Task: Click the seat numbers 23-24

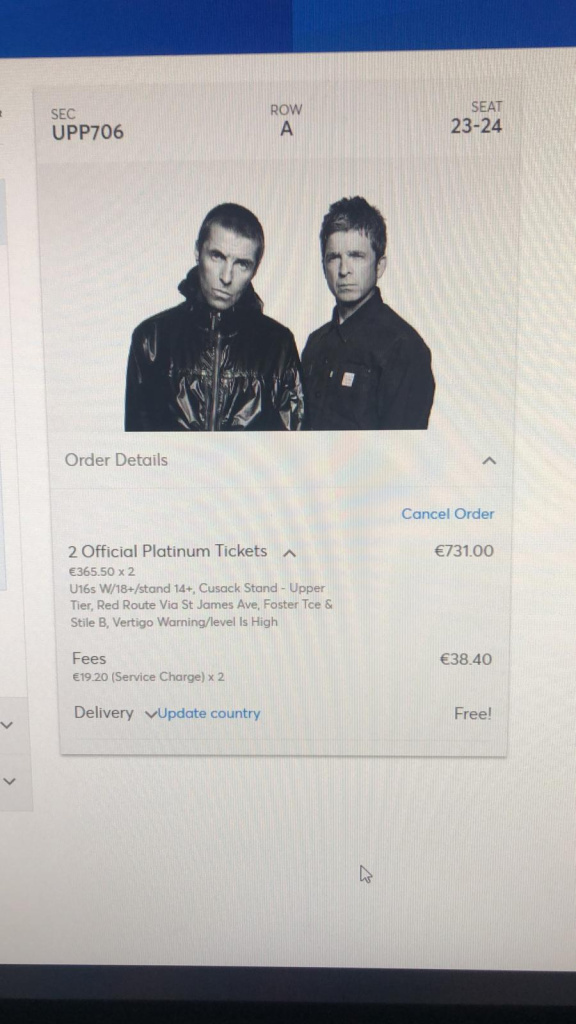Action: click(476, 126)
